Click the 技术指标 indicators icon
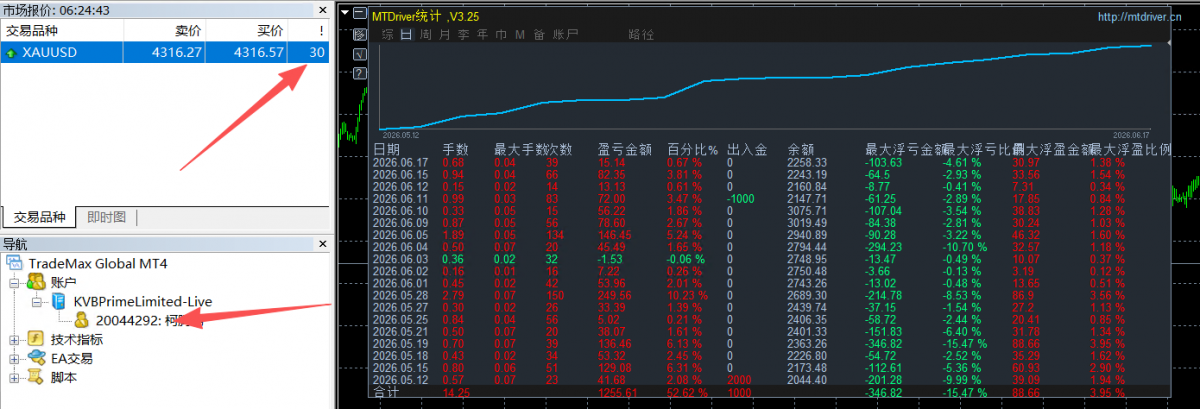 click(x=36, y=339)
